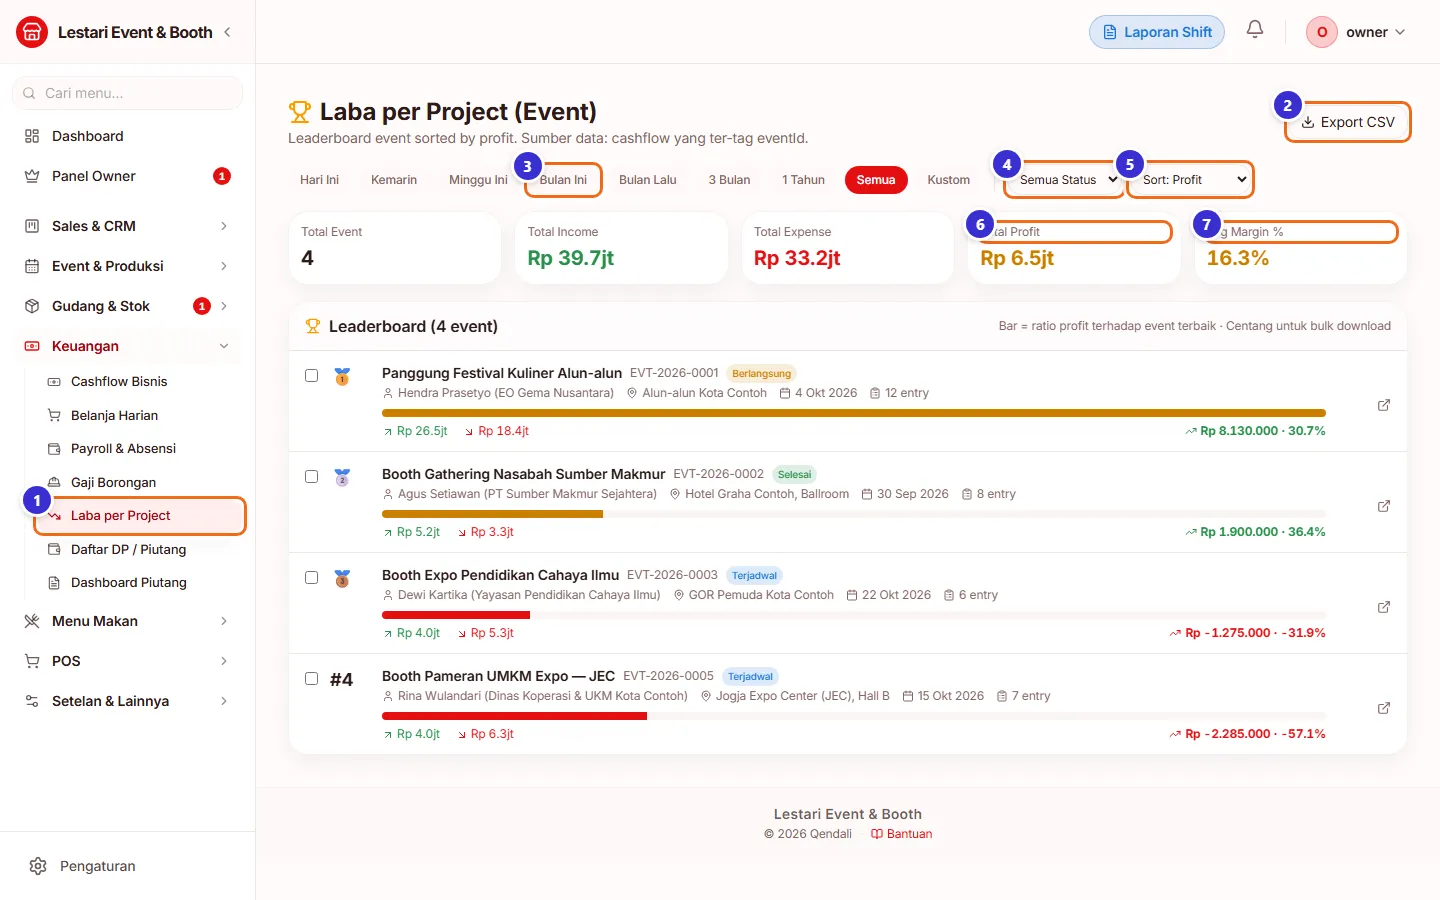Select the Hari Ini period tab
The image size is (1440, 900).
point(319,180)
